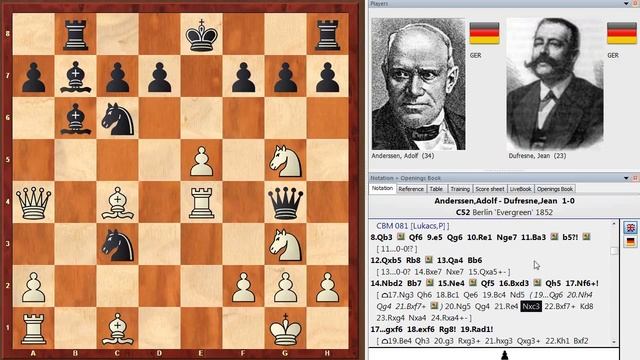Viewport: 640px width, 360px height.
Task: Switch to the Reference tab
Action: 411,189
